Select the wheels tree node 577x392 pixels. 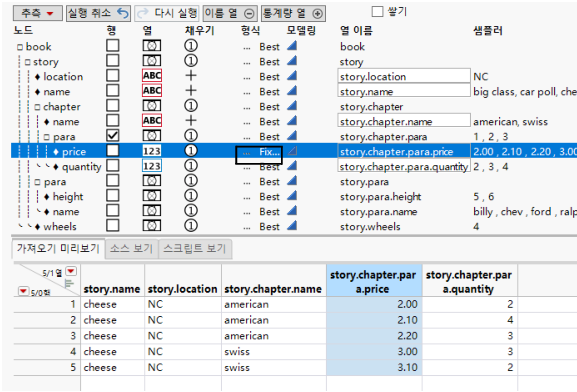coord(60,227)
